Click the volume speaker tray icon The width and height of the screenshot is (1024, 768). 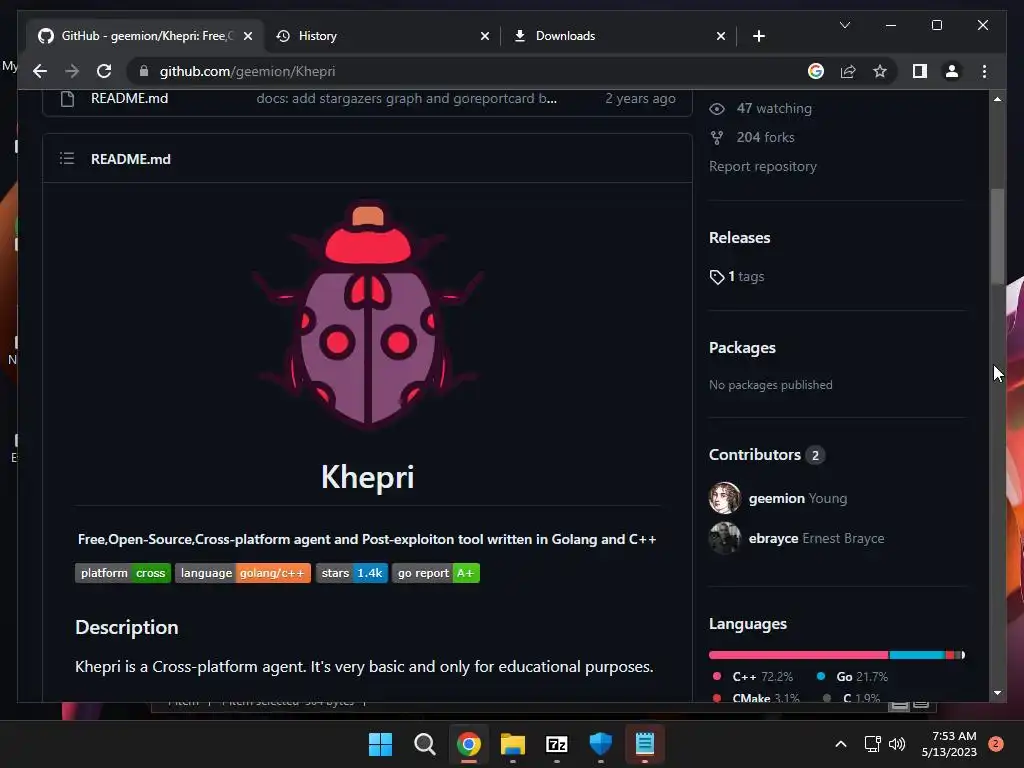tap(897, 744)
